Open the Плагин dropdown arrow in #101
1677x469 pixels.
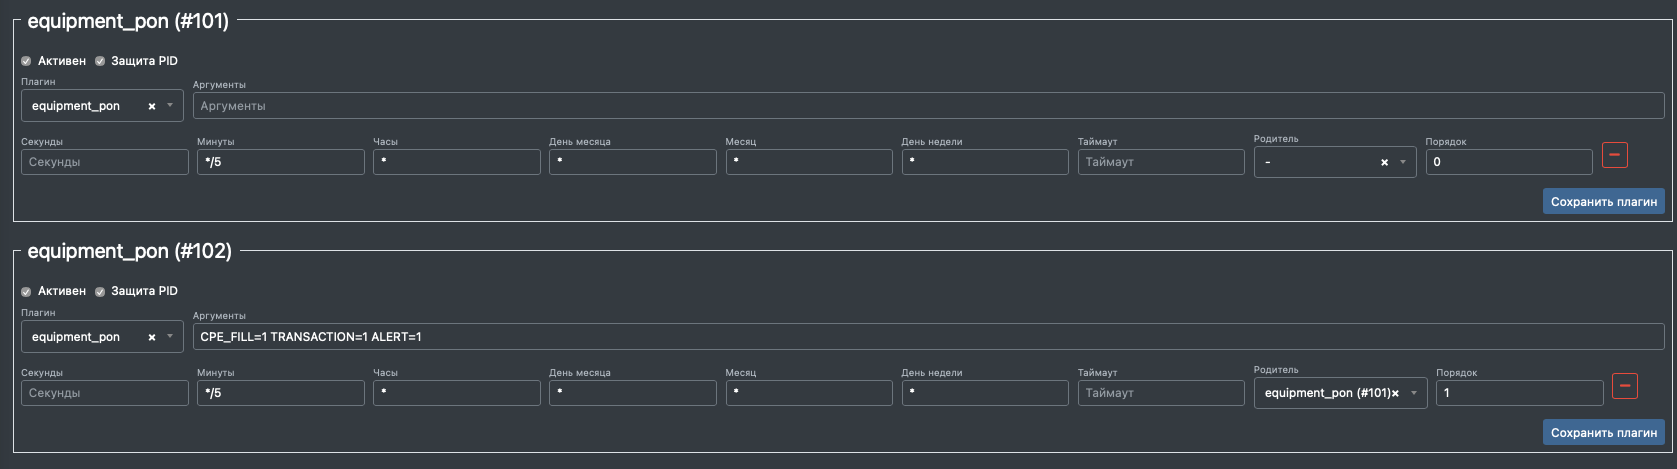[x=170, y=106]
